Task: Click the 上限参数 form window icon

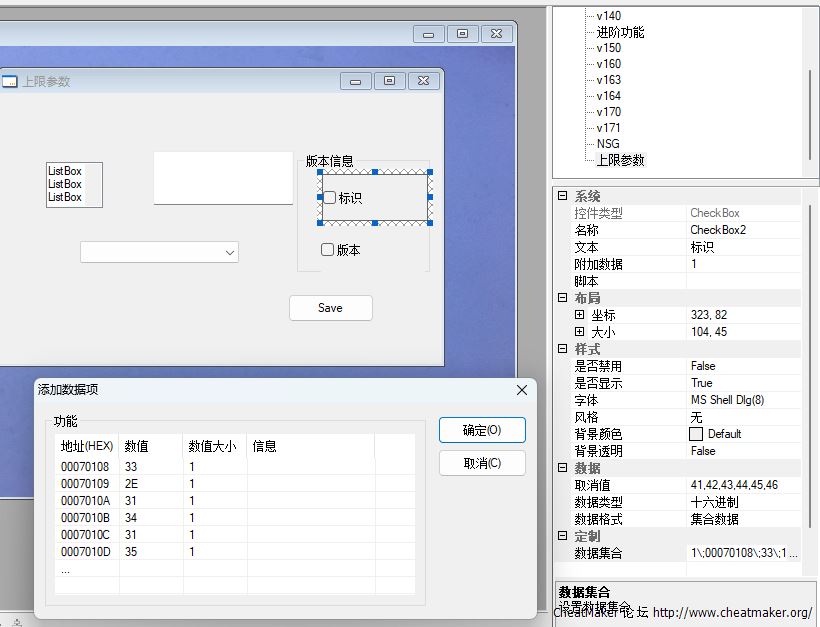Action: (x=9, y=81)
